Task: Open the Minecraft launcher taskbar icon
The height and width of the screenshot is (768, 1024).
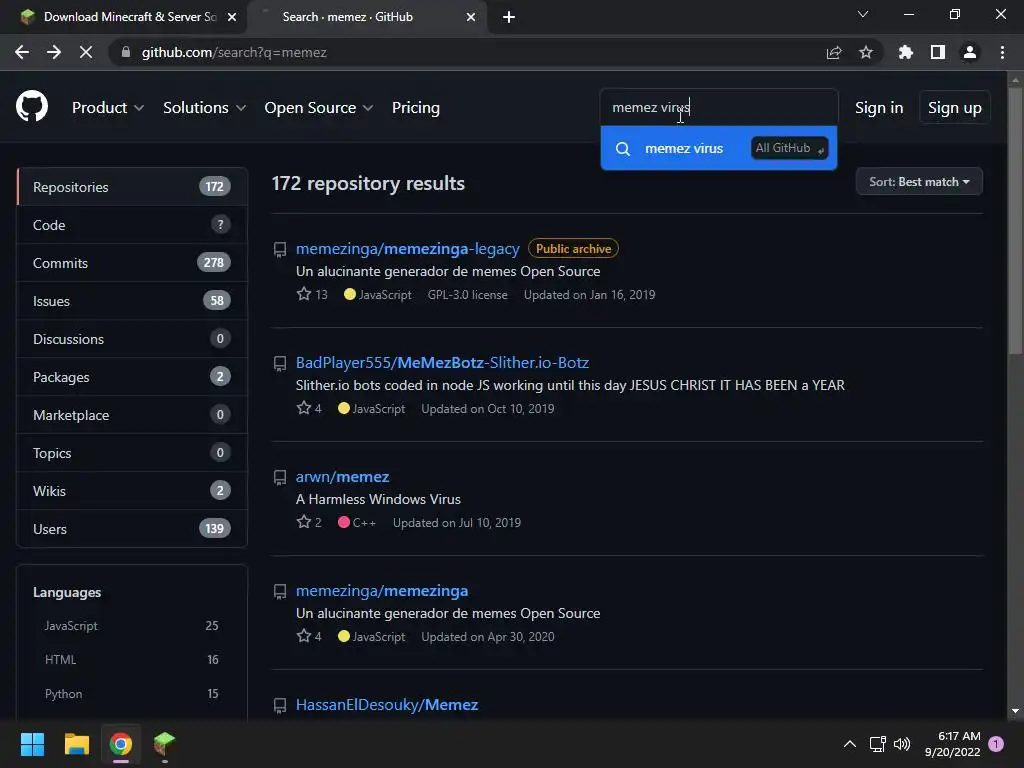Action: point(165,744)
